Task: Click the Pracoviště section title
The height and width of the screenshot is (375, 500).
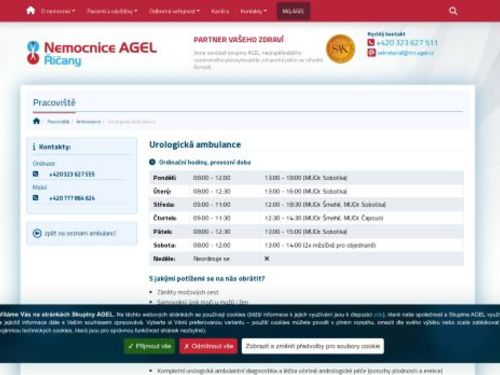Action: click(x=54, y=102)
